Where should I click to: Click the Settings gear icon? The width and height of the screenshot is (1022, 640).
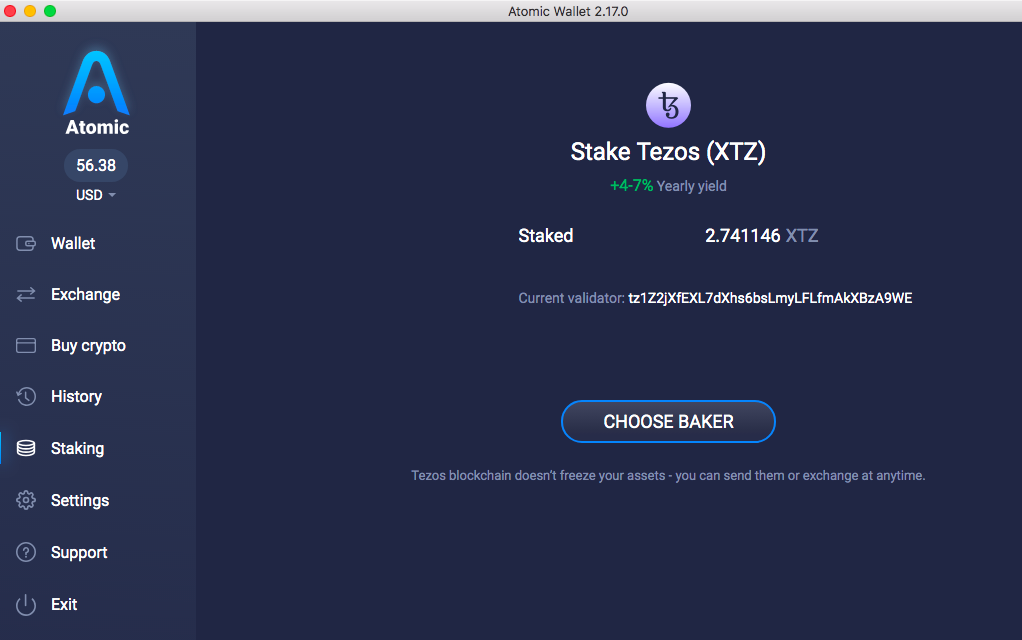26,500
